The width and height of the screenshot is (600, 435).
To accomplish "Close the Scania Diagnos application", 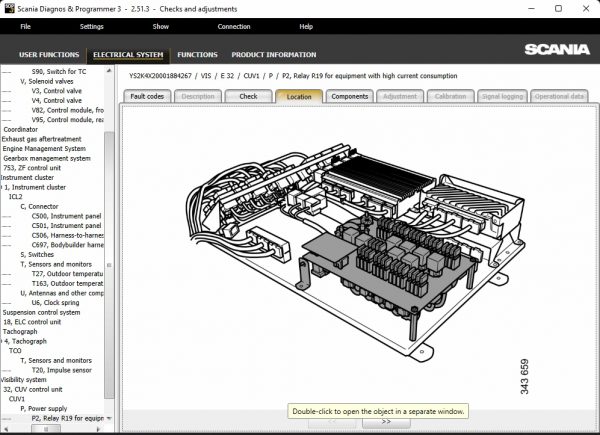I will tap(585, 8).
